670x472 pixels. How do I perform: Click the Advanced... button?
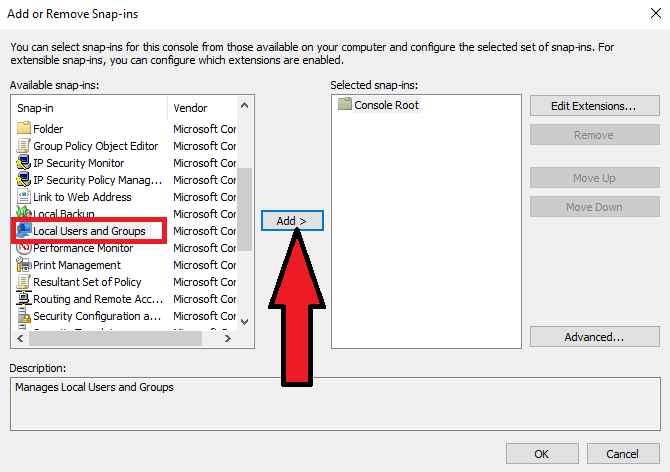[x=594, y=337]
